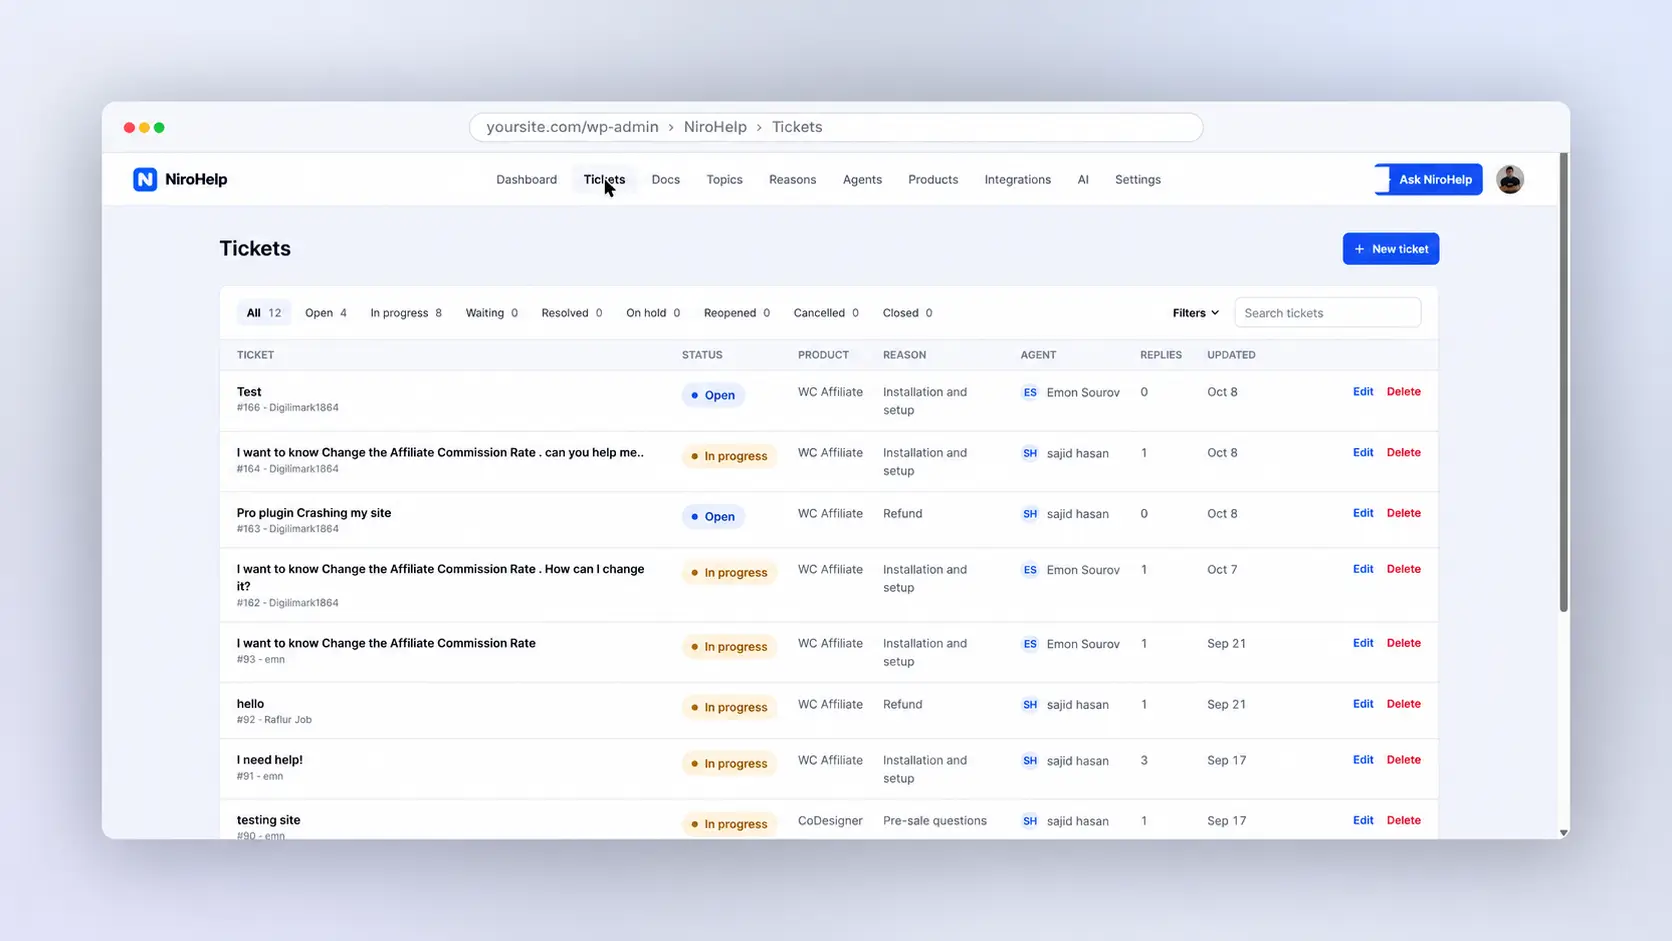
Task: Edit the Test ticket #166
Action: [x=1363, y=392]
